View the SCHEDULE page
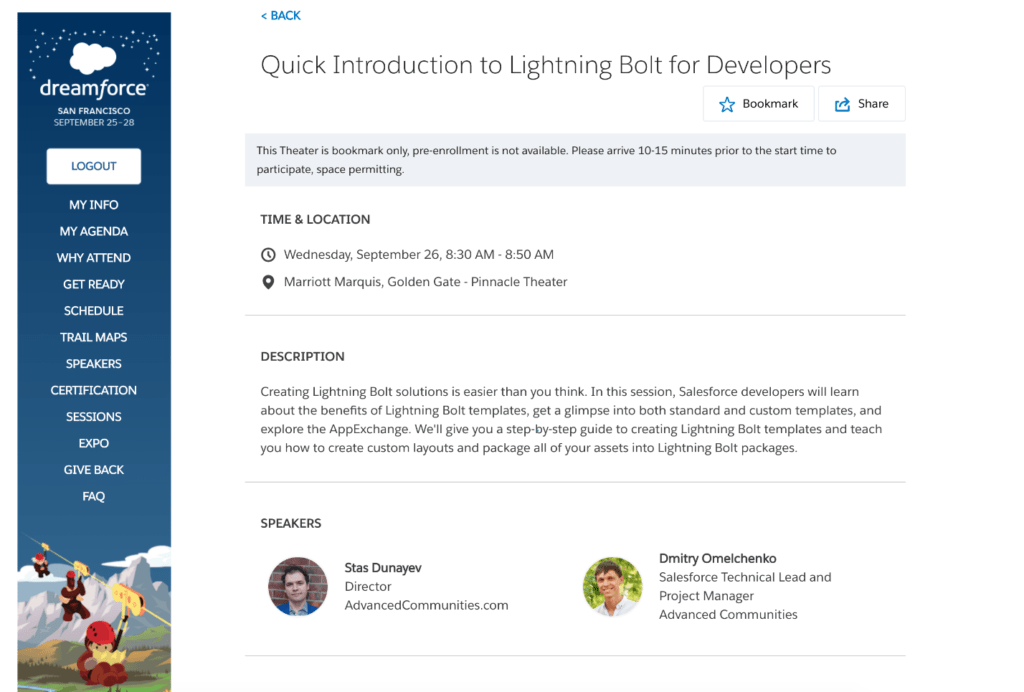This screenshot has width=1024, height=692. 93,311
